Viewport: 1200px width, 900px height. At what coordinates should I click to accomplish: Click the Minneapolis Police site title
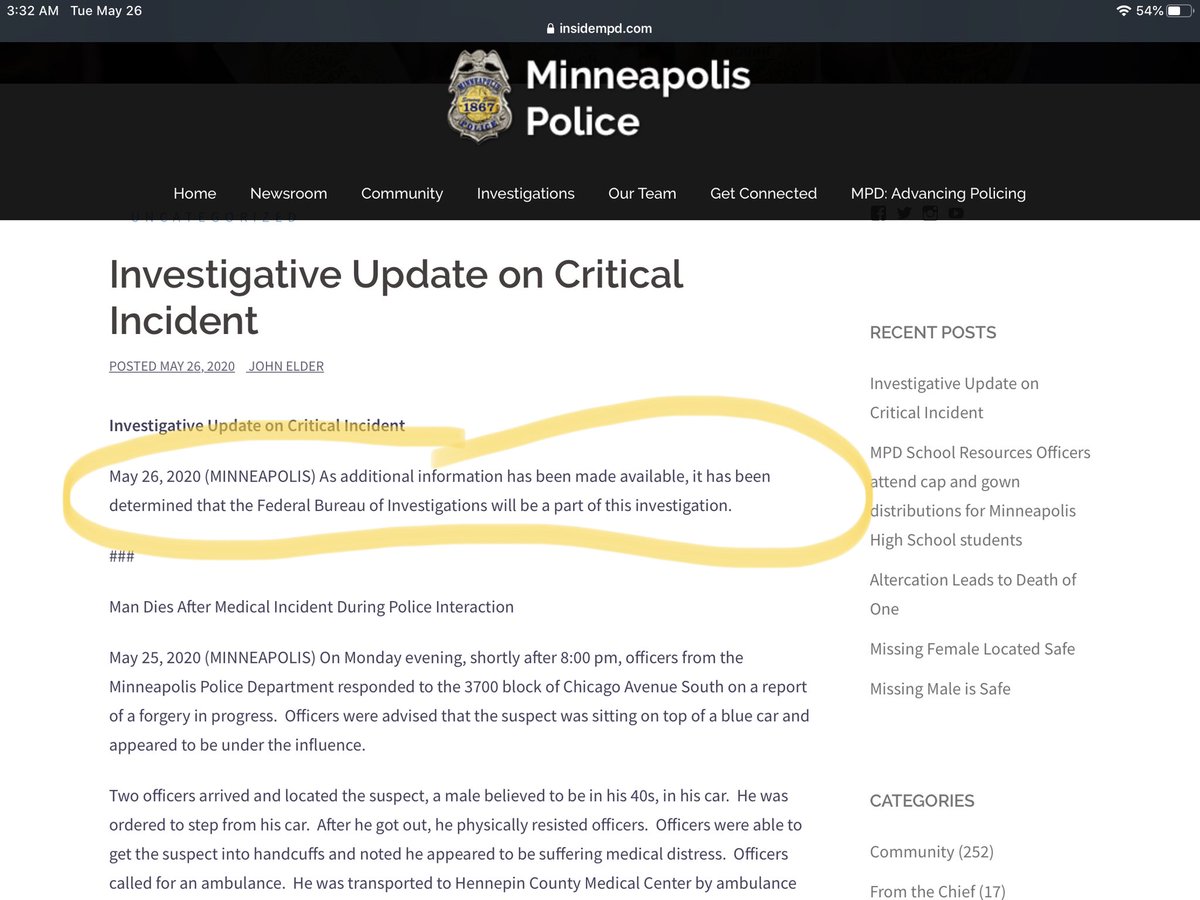pyautogui.click(x=637, y=97)
